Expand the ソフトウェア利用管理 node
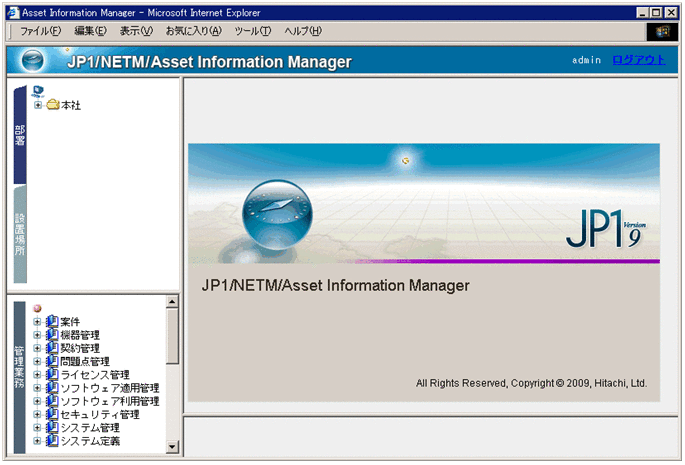 click(37, 401)
